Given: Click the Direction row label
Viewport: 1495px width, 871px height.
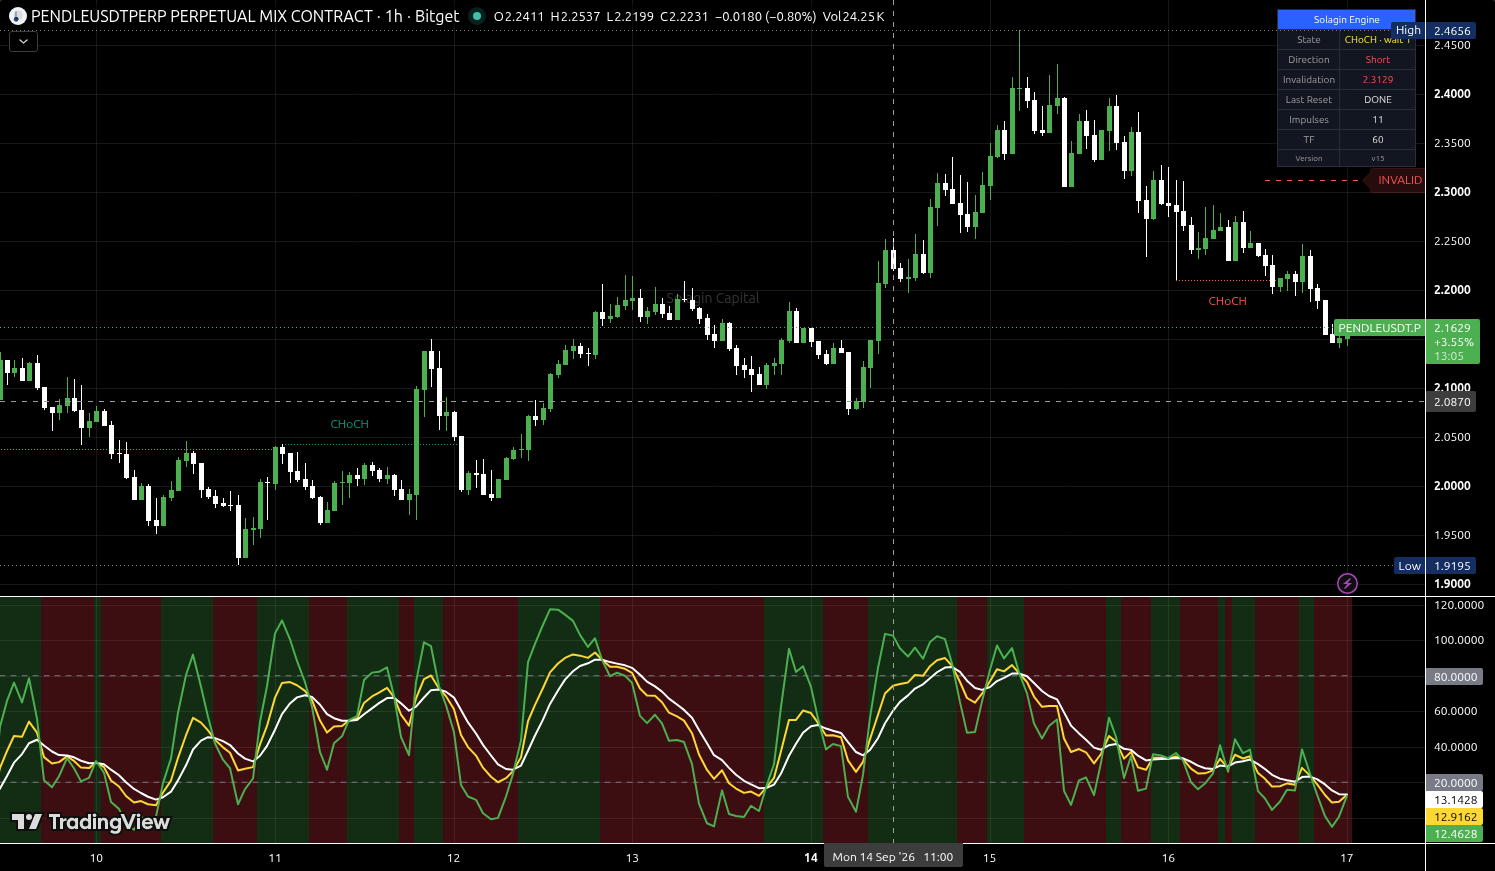Looking at the screenshot, I should click(x=1309, y=60).
